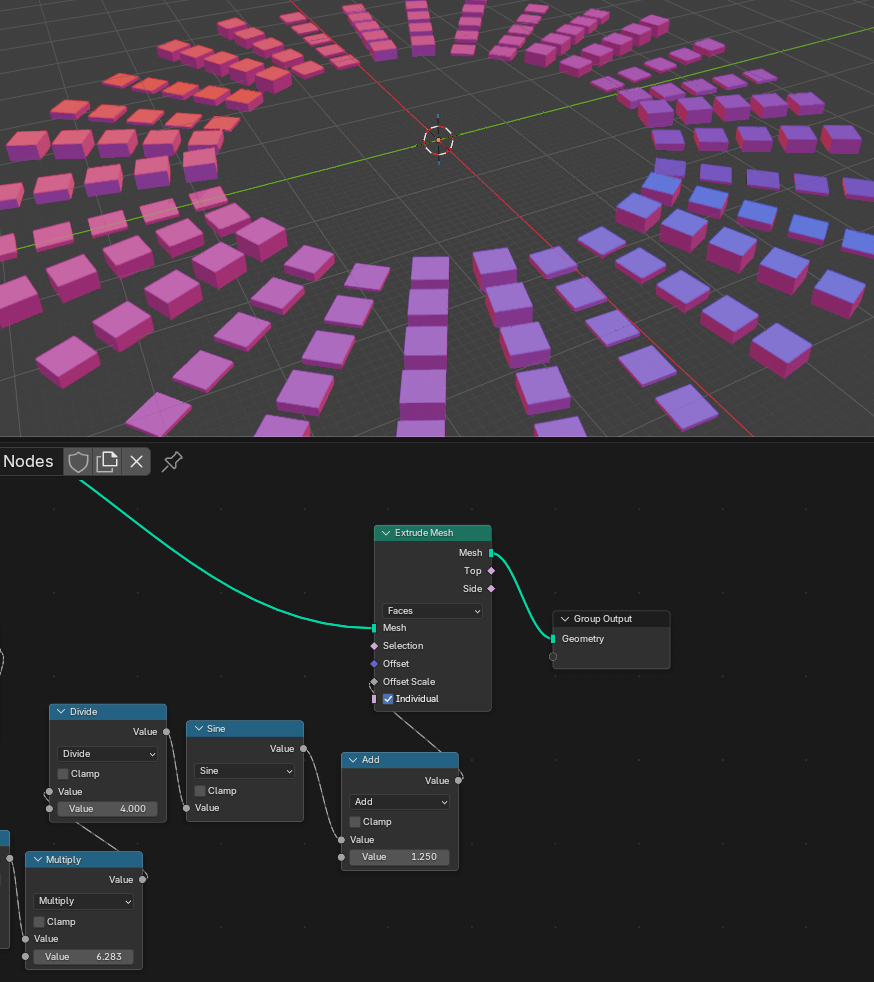
Task: Open the Multiply operation dropdown
Action: coord(84,901)
